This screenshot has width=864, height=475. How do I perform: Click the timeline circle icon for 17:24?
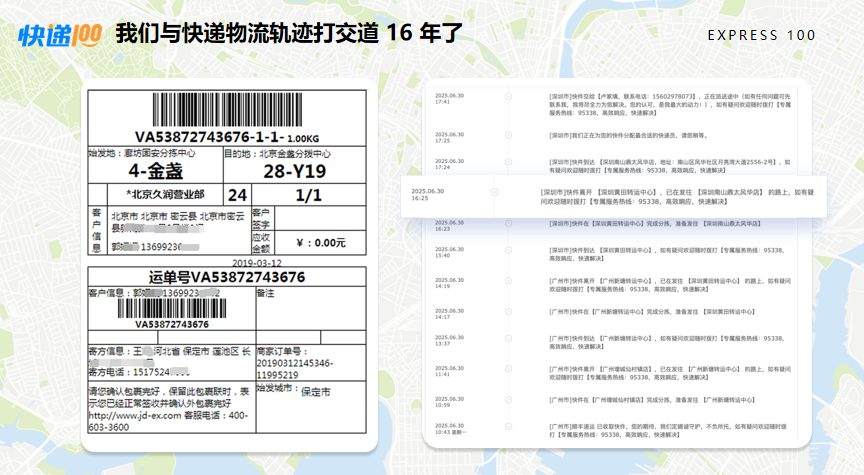[509, 162]
